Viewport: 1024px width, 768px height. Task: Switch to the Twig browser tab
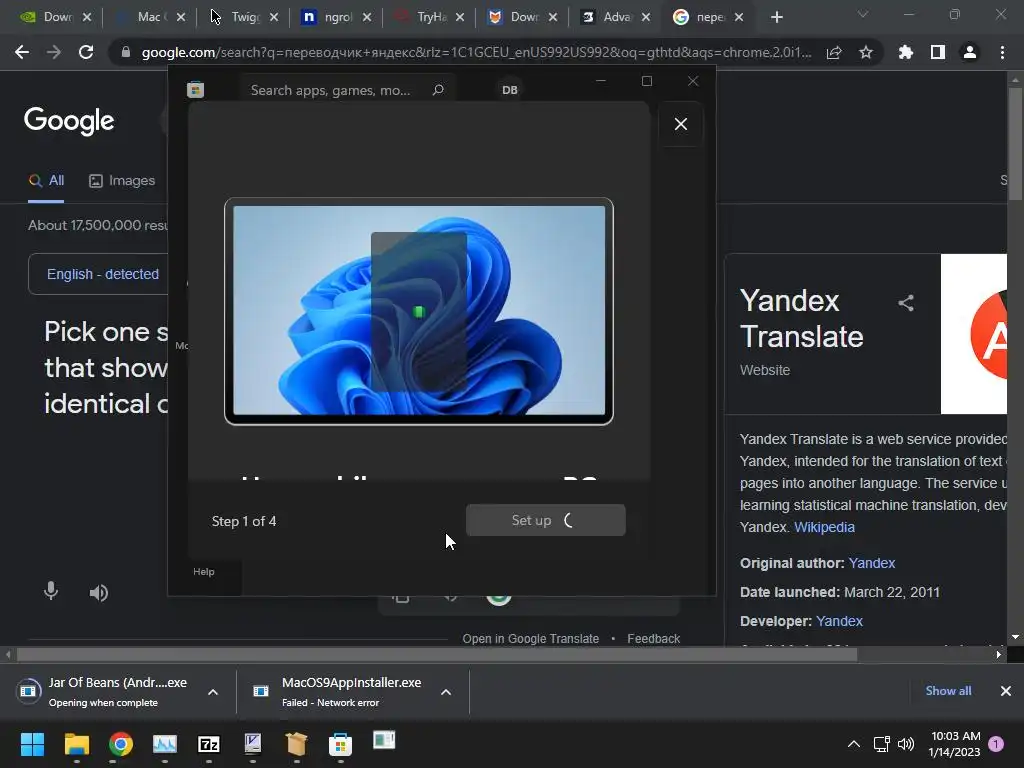click(x=246, y=17)
